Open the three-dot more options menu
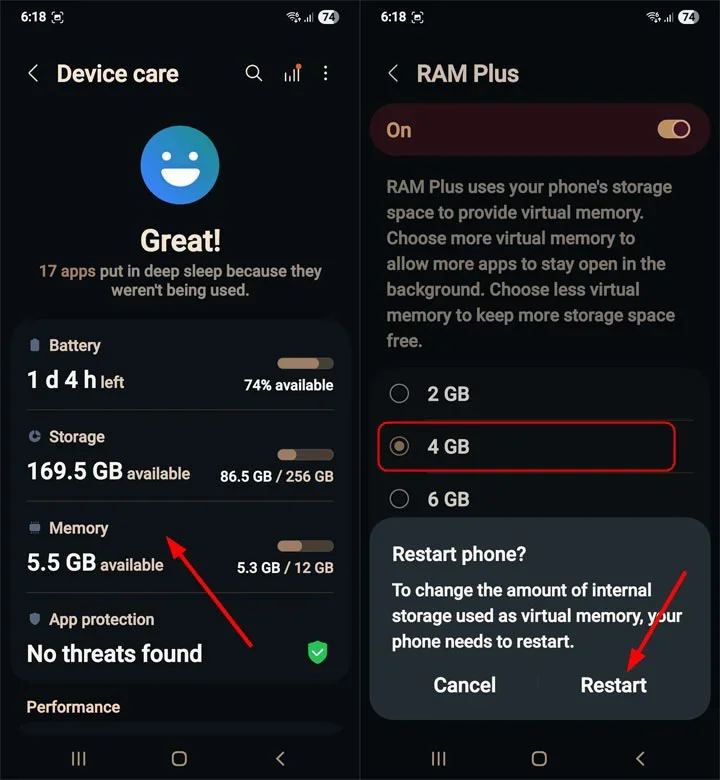This screenshot has height=780, width=720. [x=325, y=73]
